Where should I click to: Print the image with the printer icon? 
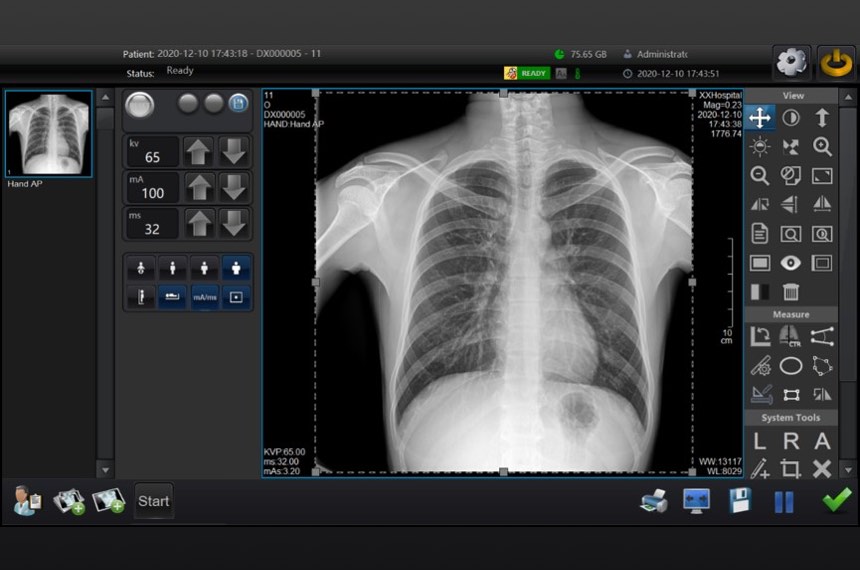pos(653,501)
